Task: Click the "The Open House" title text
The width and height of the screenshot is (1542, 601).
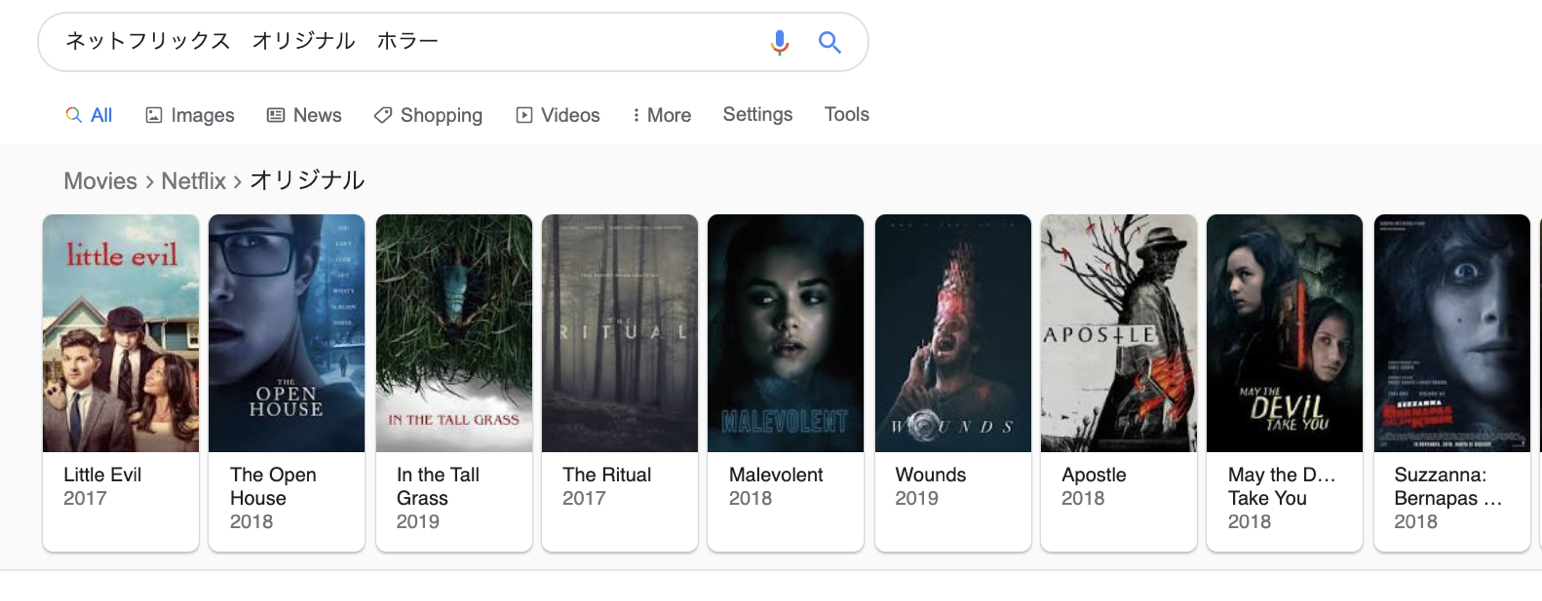Action: [273, 487]
